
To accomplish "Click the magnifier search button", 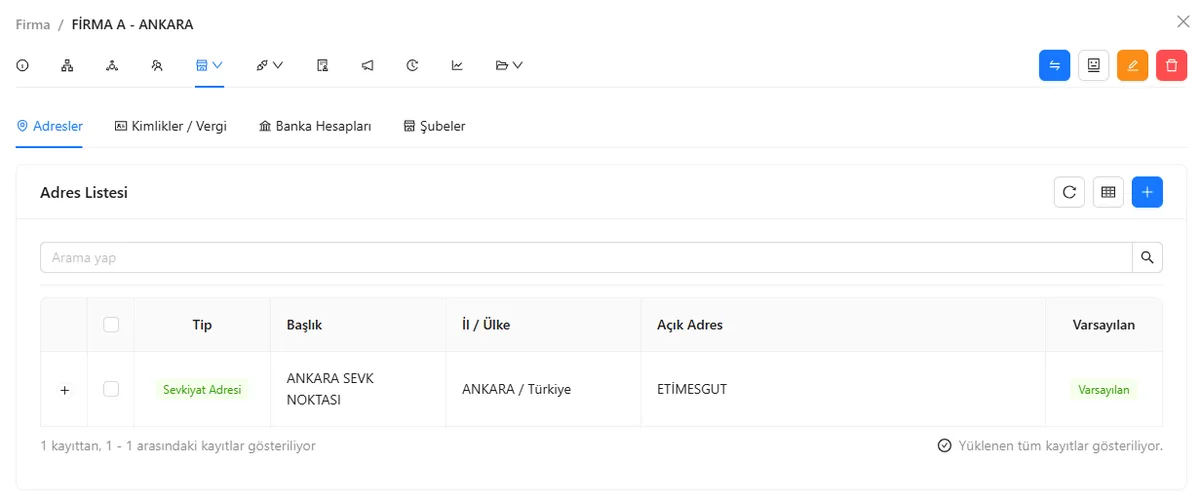I will 1147,257.
